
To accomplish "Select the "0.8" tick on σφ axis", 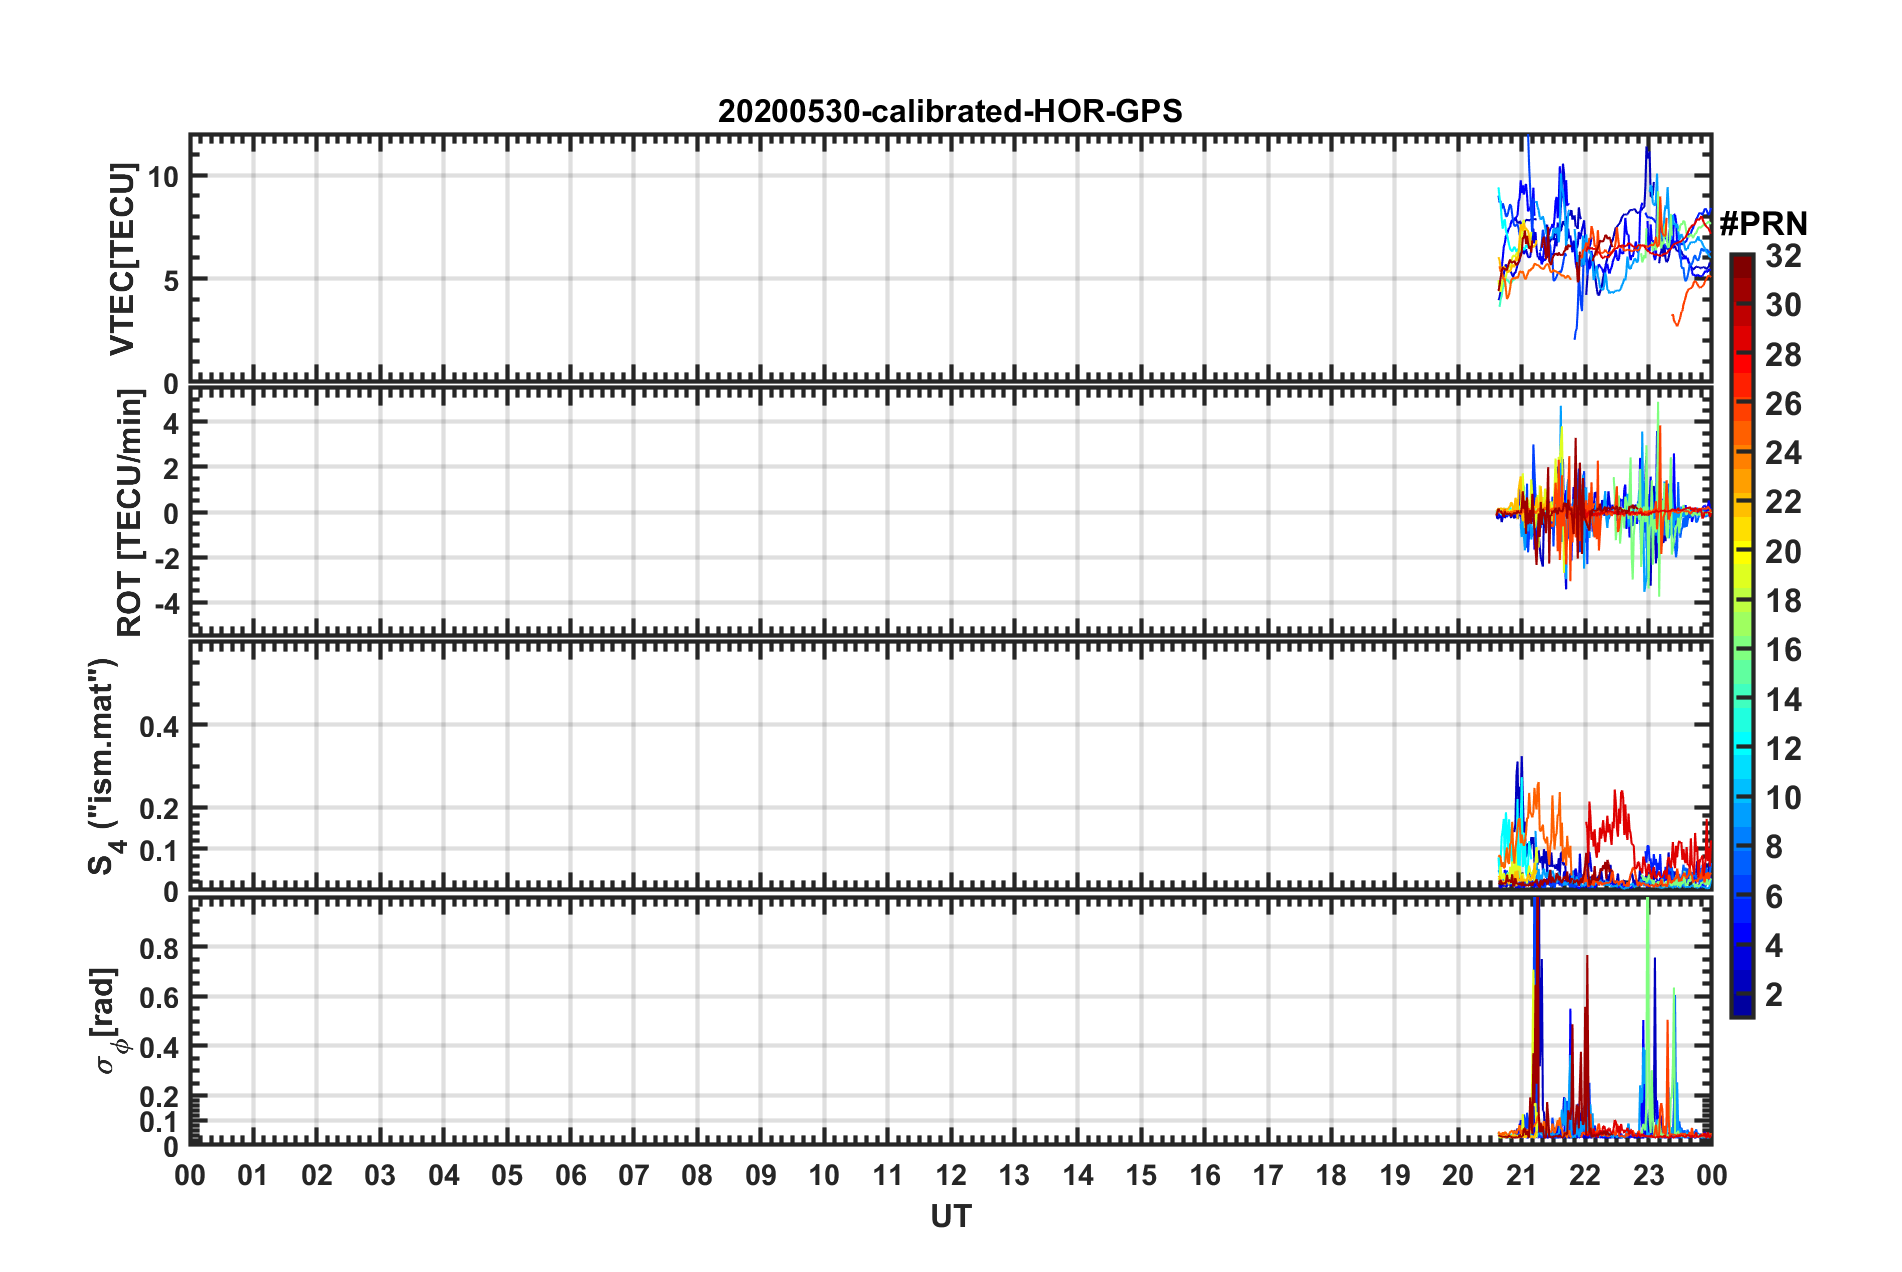I will pyautogui.click(x=159, y=948).
